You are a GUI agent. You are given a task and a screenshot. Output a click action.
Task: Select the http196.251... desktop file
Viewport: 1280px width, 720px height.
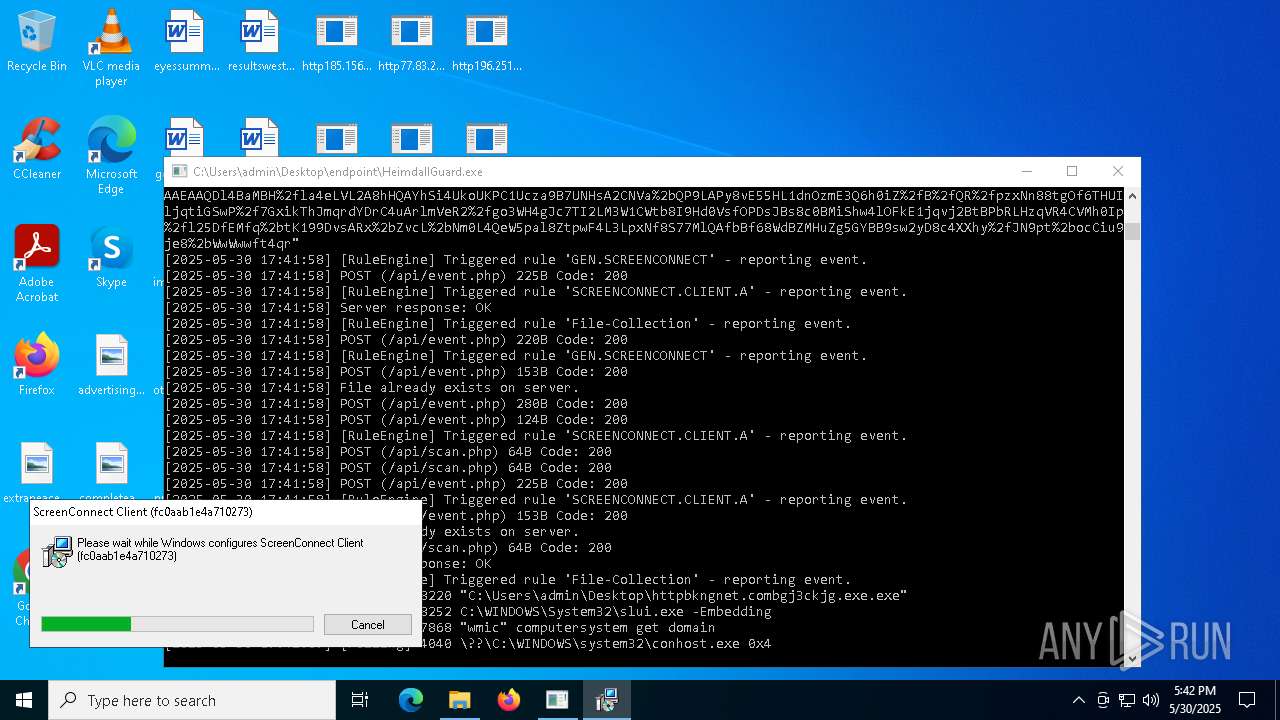486,42
